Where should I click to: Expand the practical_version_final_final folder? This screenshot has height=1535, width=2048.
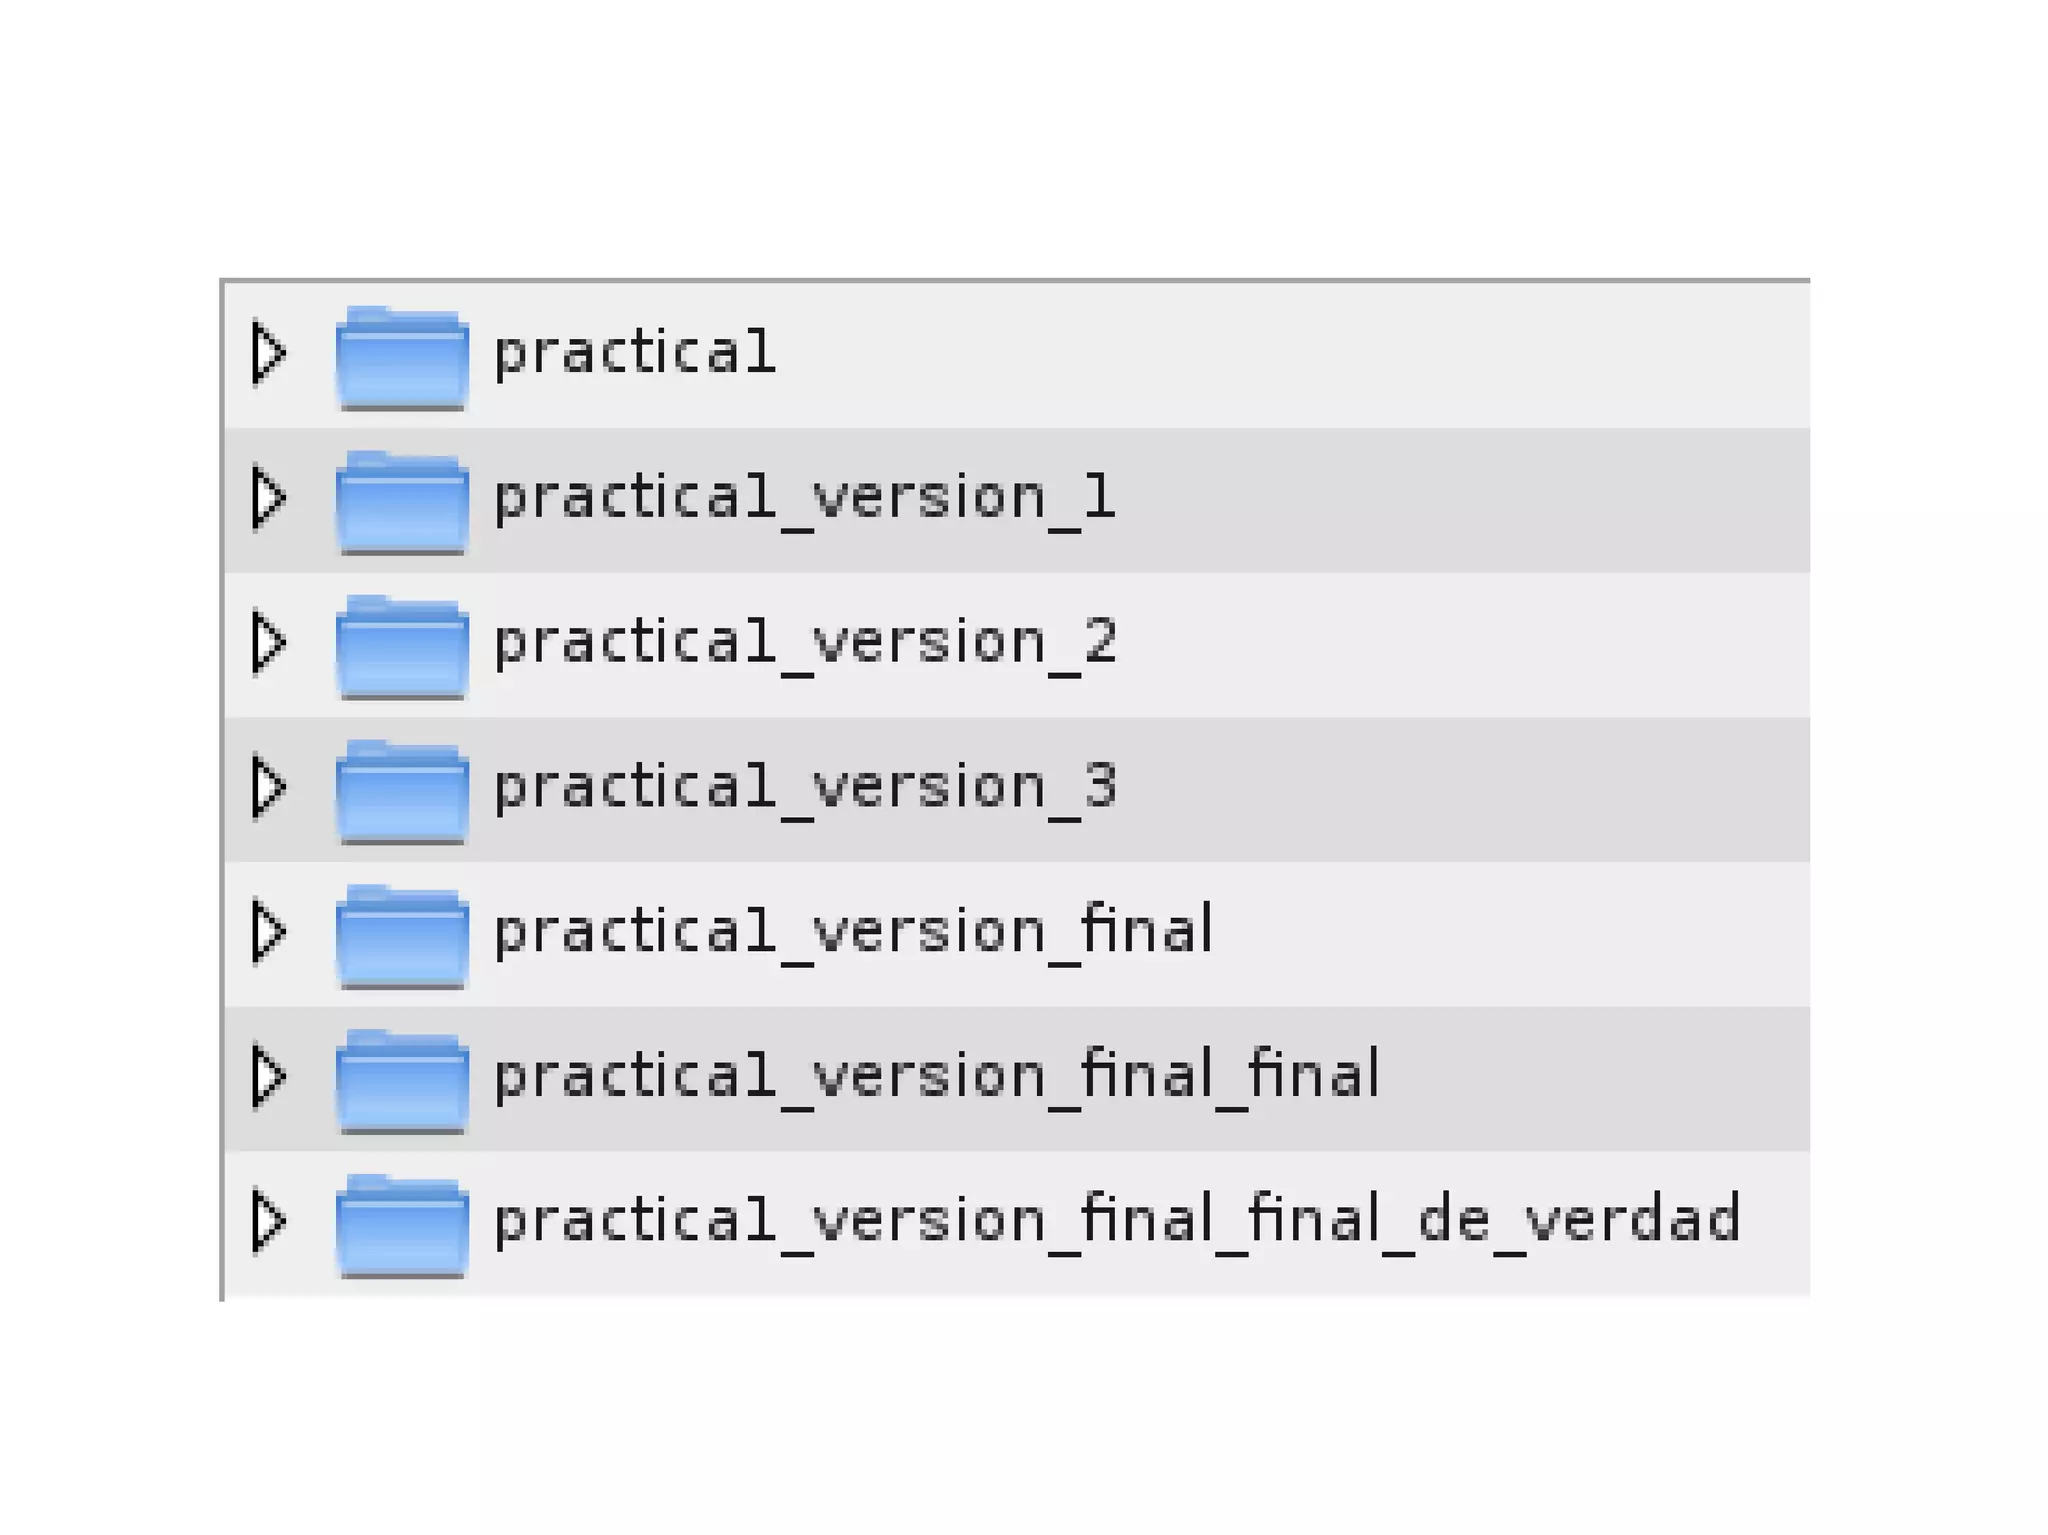[268, 1076]
